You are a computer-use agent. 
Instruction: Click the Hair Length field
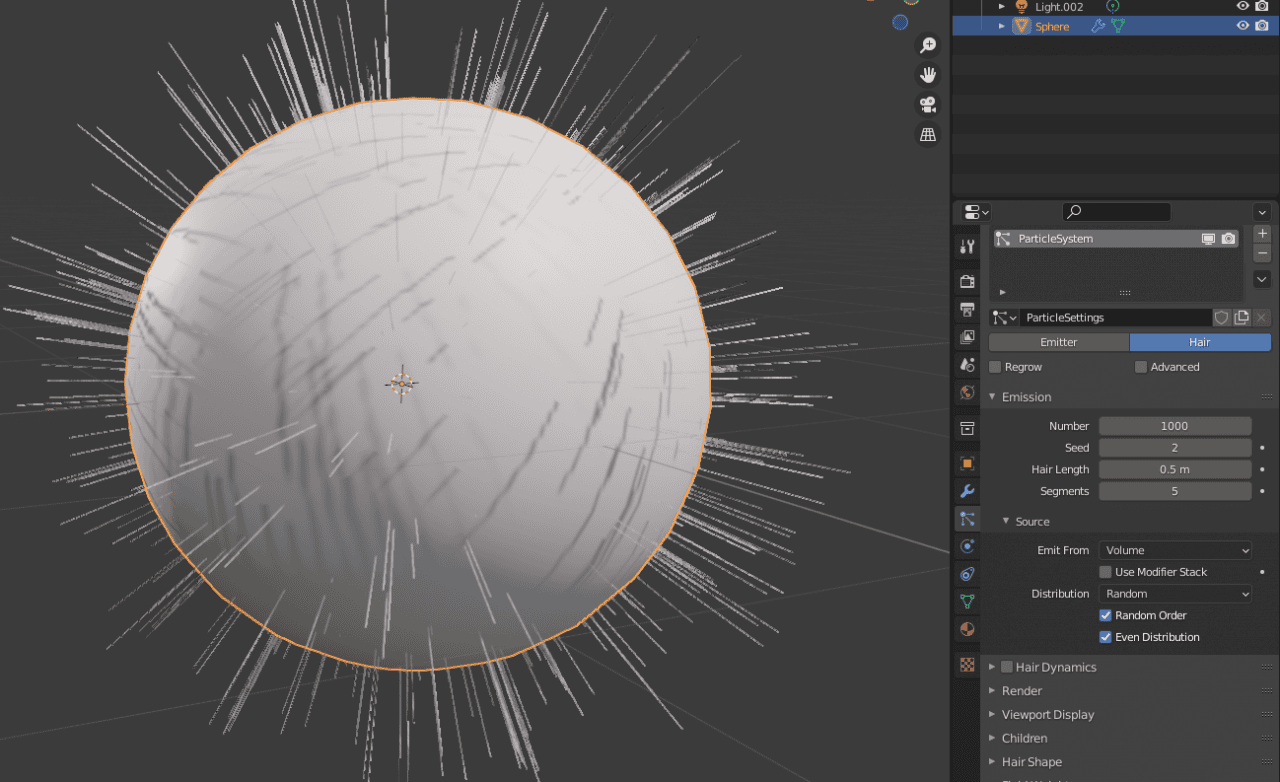tap(1175, 469)
